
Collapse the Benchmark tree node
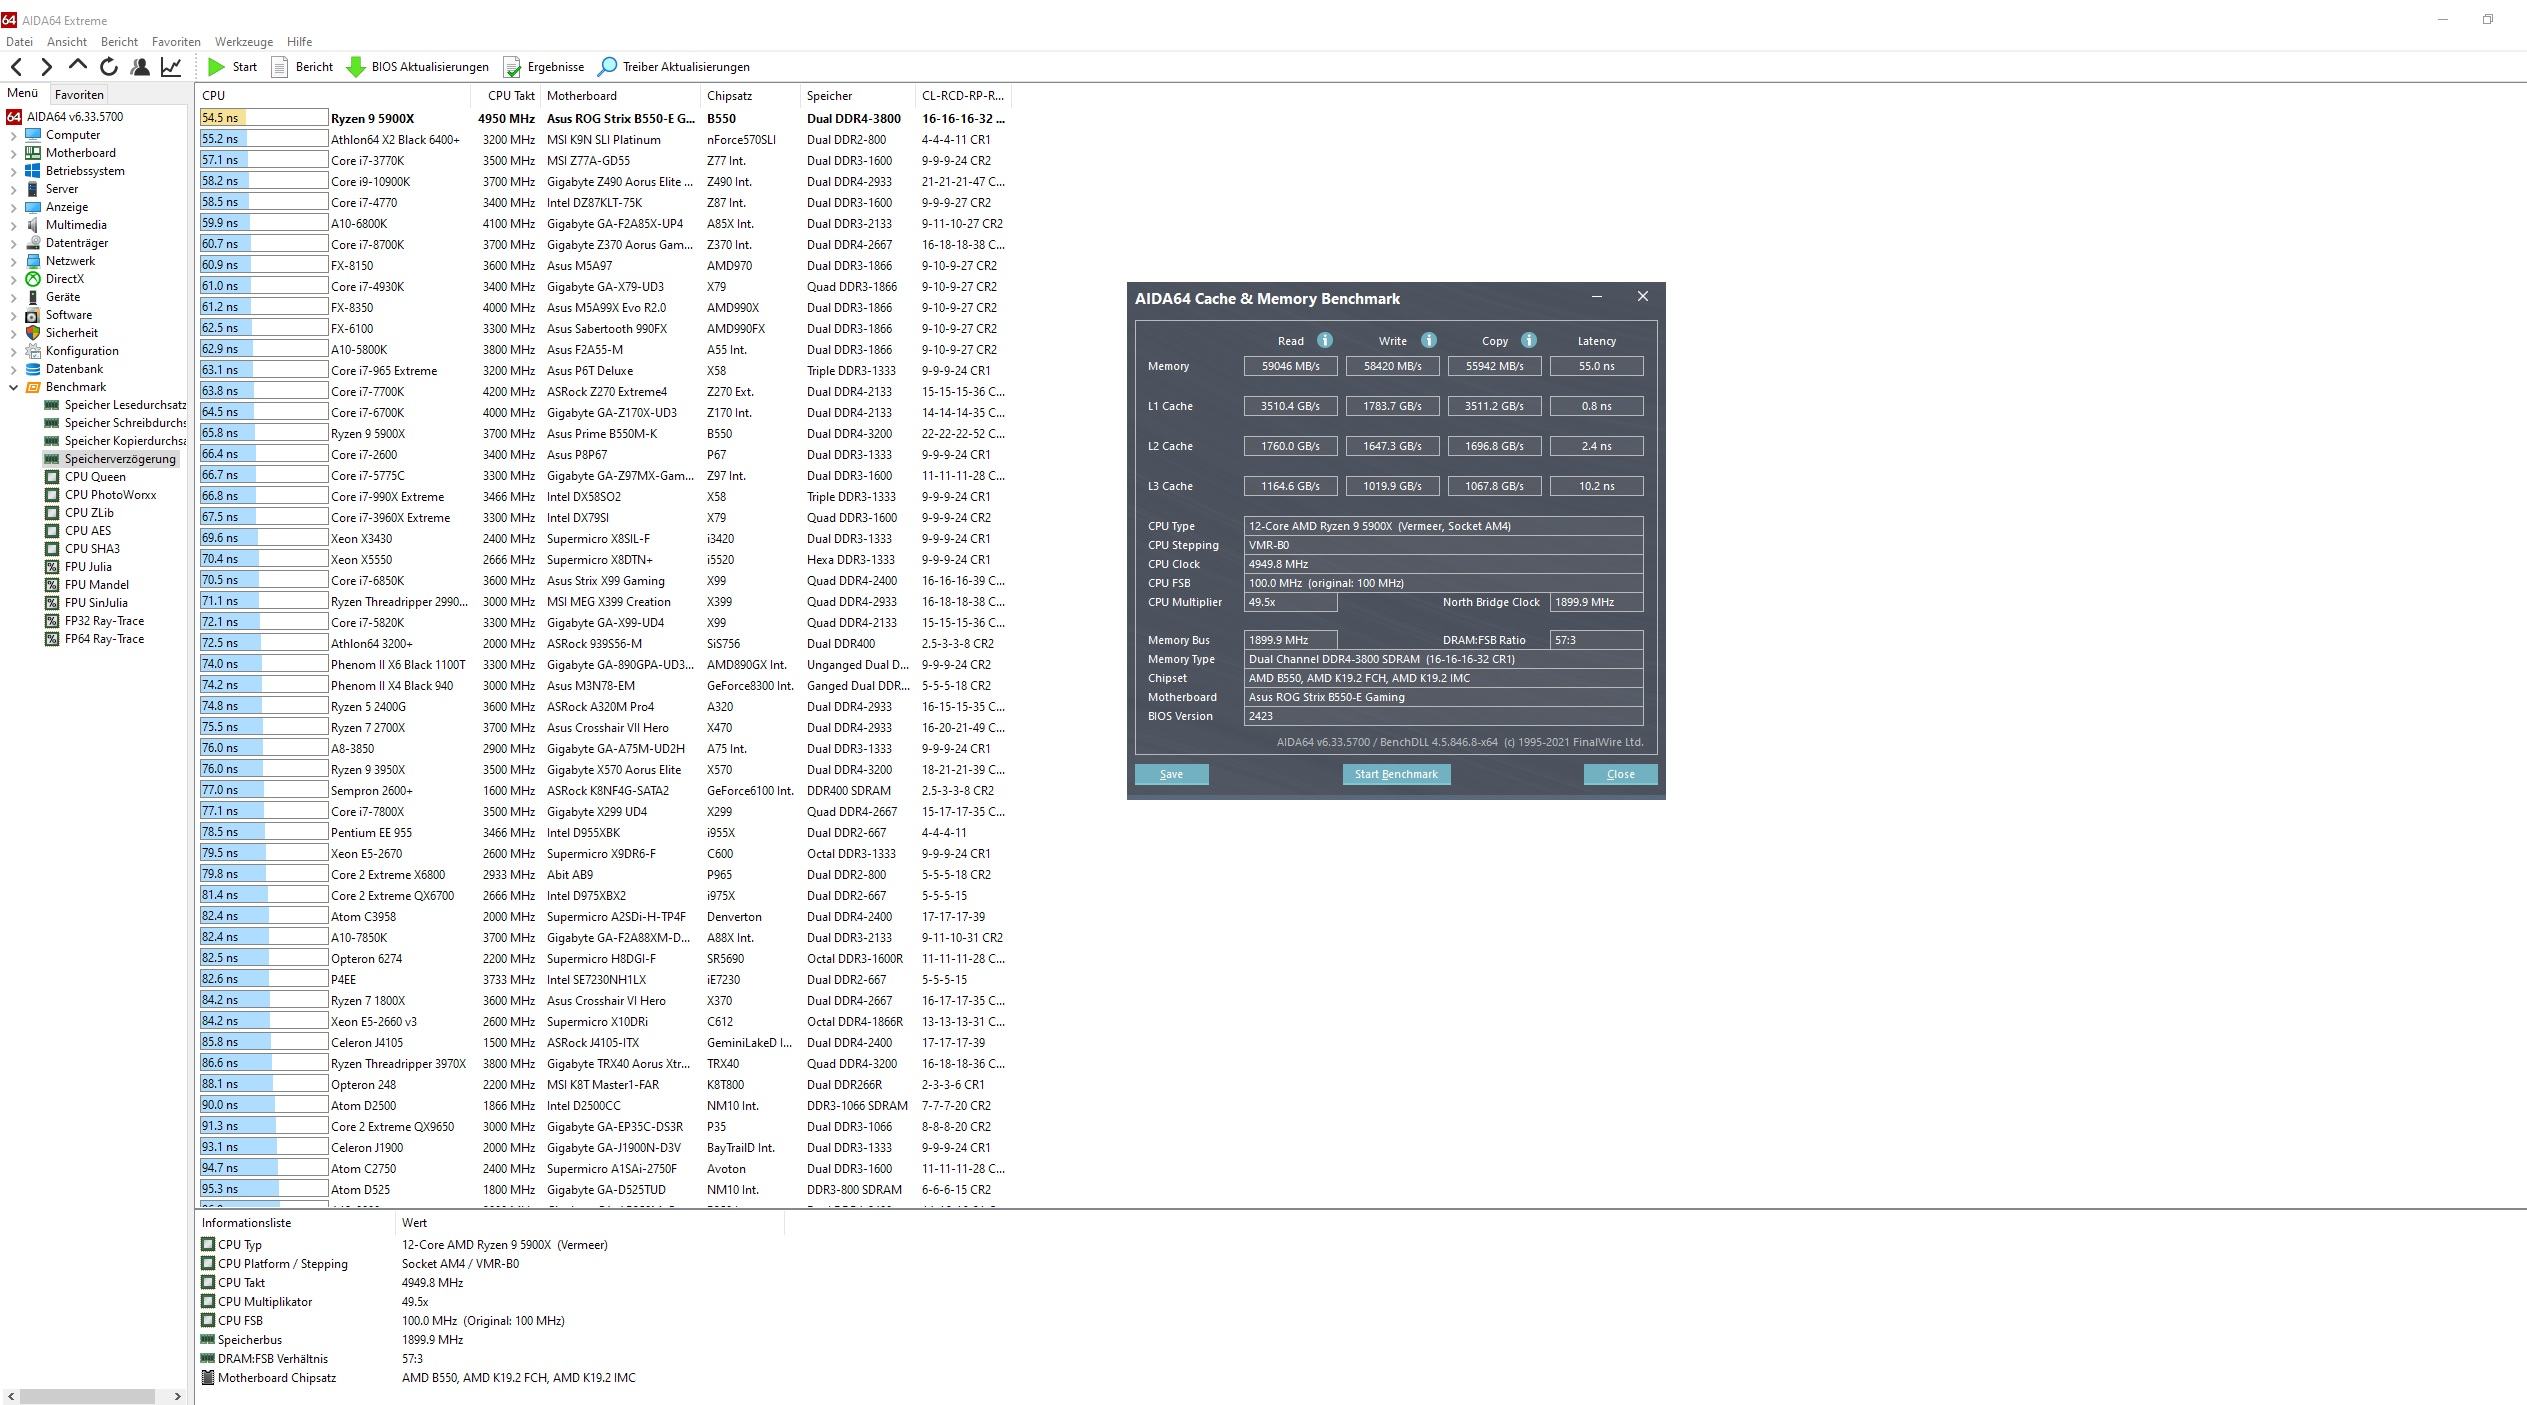(13, 387)
